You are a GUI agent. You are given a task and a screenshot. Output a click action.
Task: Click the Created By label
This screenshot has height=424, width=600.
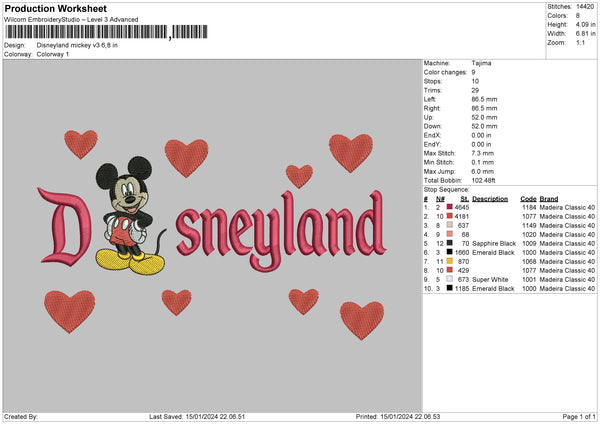21,416
